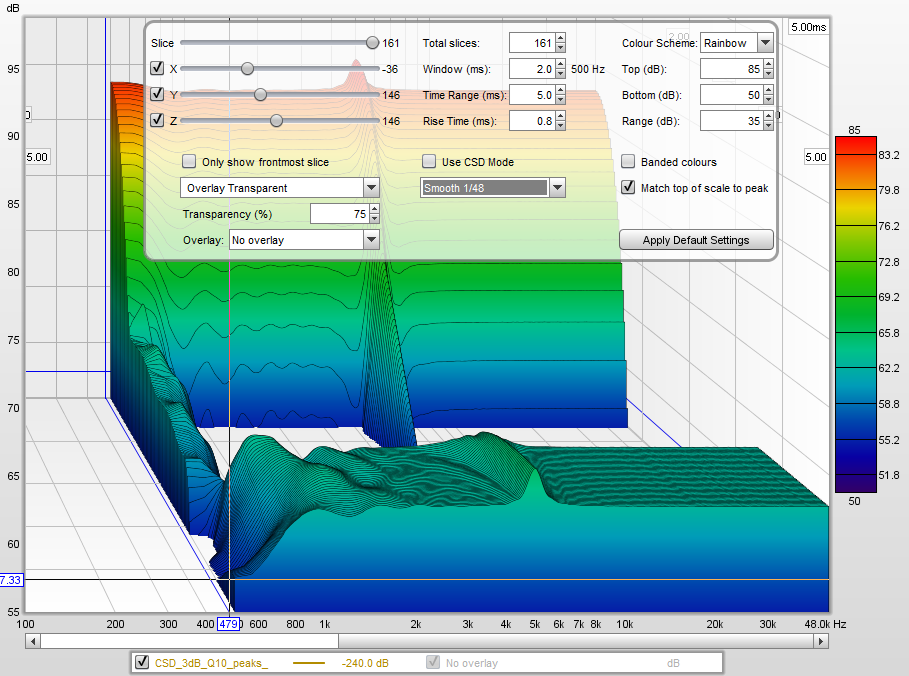
Task: Click the -240.0 dB legend value
Action: (365, 663)
